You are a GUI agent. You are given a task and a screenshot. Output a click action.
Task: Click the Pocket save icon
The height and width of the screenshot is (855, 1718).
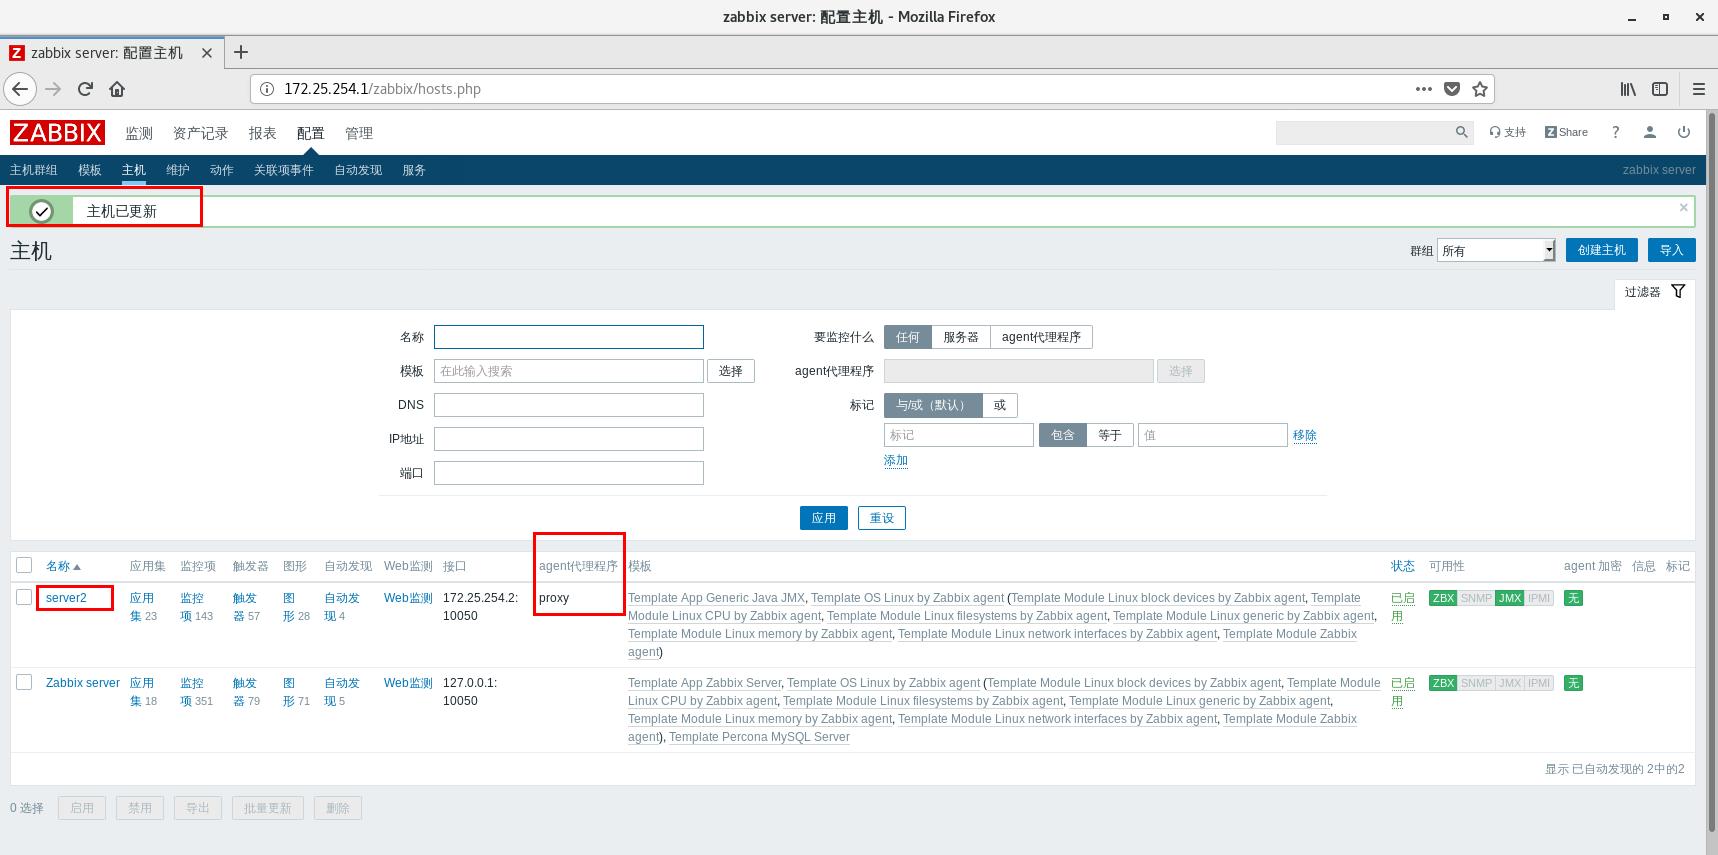pyautogui.click(x=1452, y=89)
